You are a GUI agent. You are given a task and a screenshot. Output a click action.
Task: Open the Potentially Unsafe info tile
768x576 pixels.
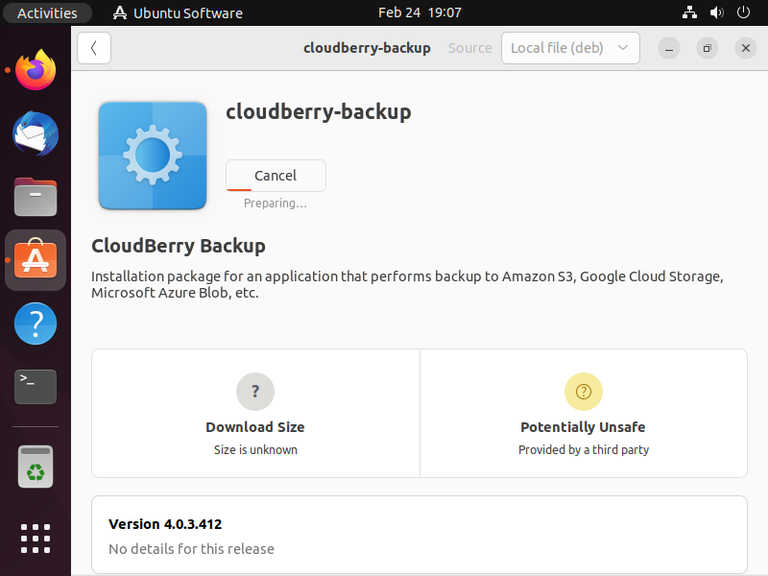pos(583,413)
